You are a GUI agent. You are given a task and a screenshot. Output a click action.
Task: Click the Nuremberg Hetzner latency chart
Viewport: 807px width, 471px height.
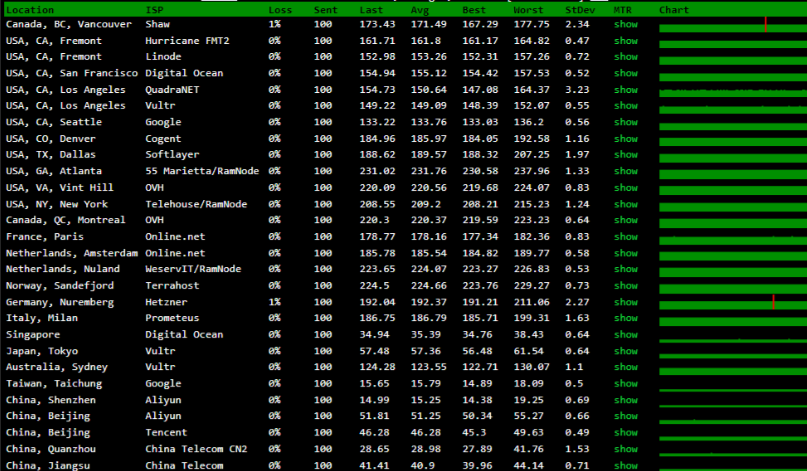(733, 302)
